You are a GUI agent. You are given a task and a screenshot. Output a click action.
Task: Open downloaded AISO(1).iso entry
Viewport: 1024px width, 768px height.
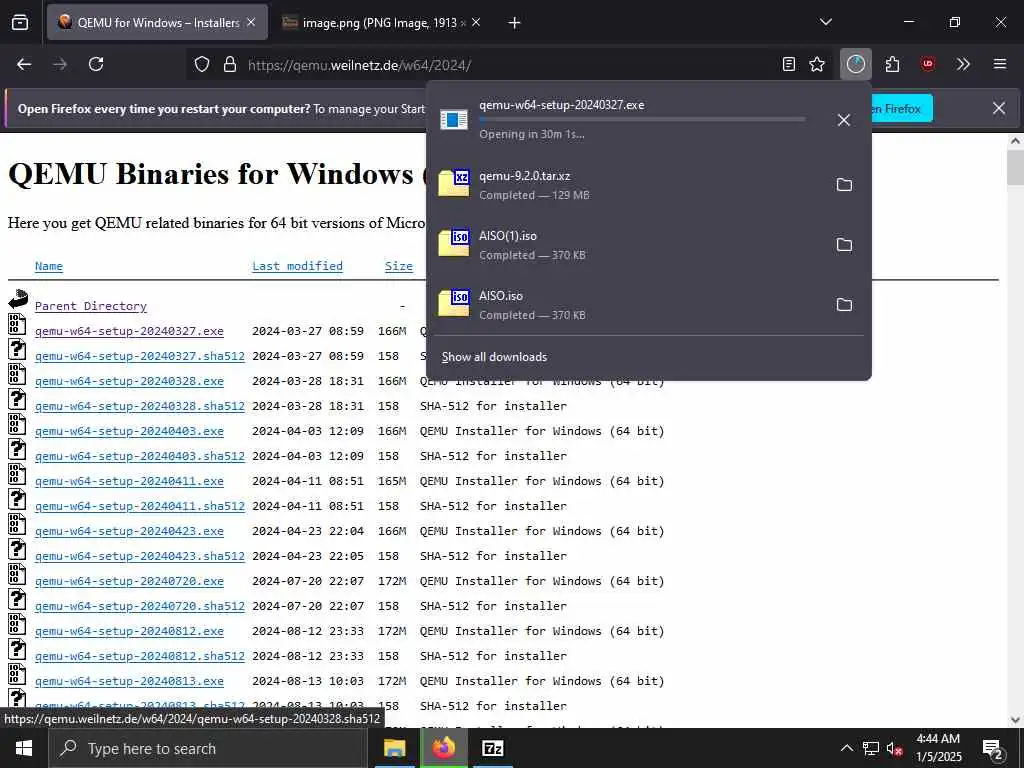pyautogui.click(x=629, y=245)
